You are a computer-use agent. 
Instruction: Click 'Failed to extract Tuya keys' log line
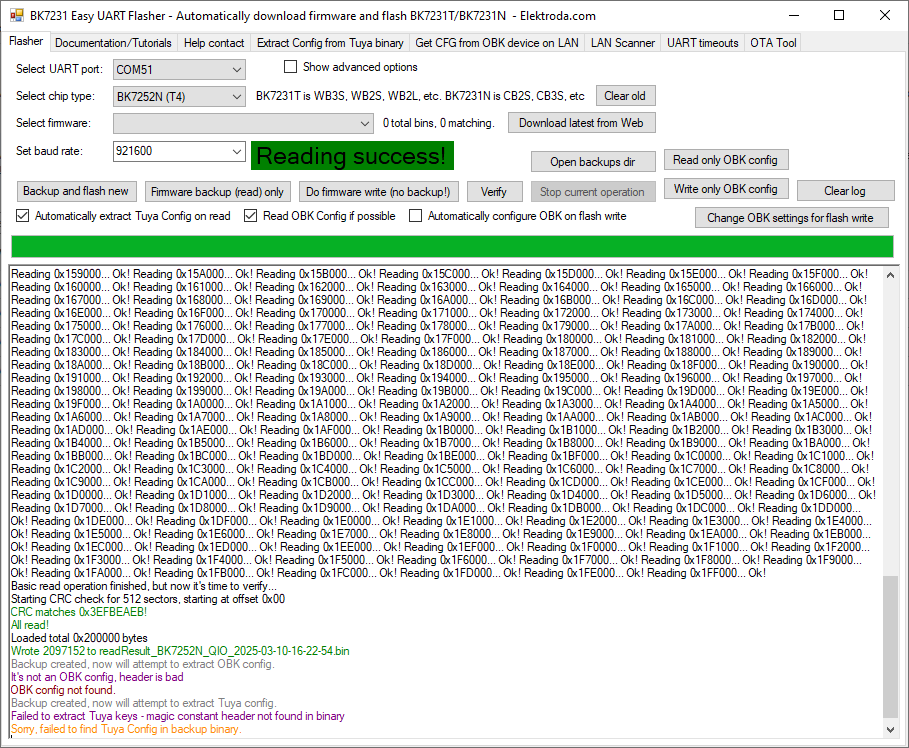[x=178, y=716]
